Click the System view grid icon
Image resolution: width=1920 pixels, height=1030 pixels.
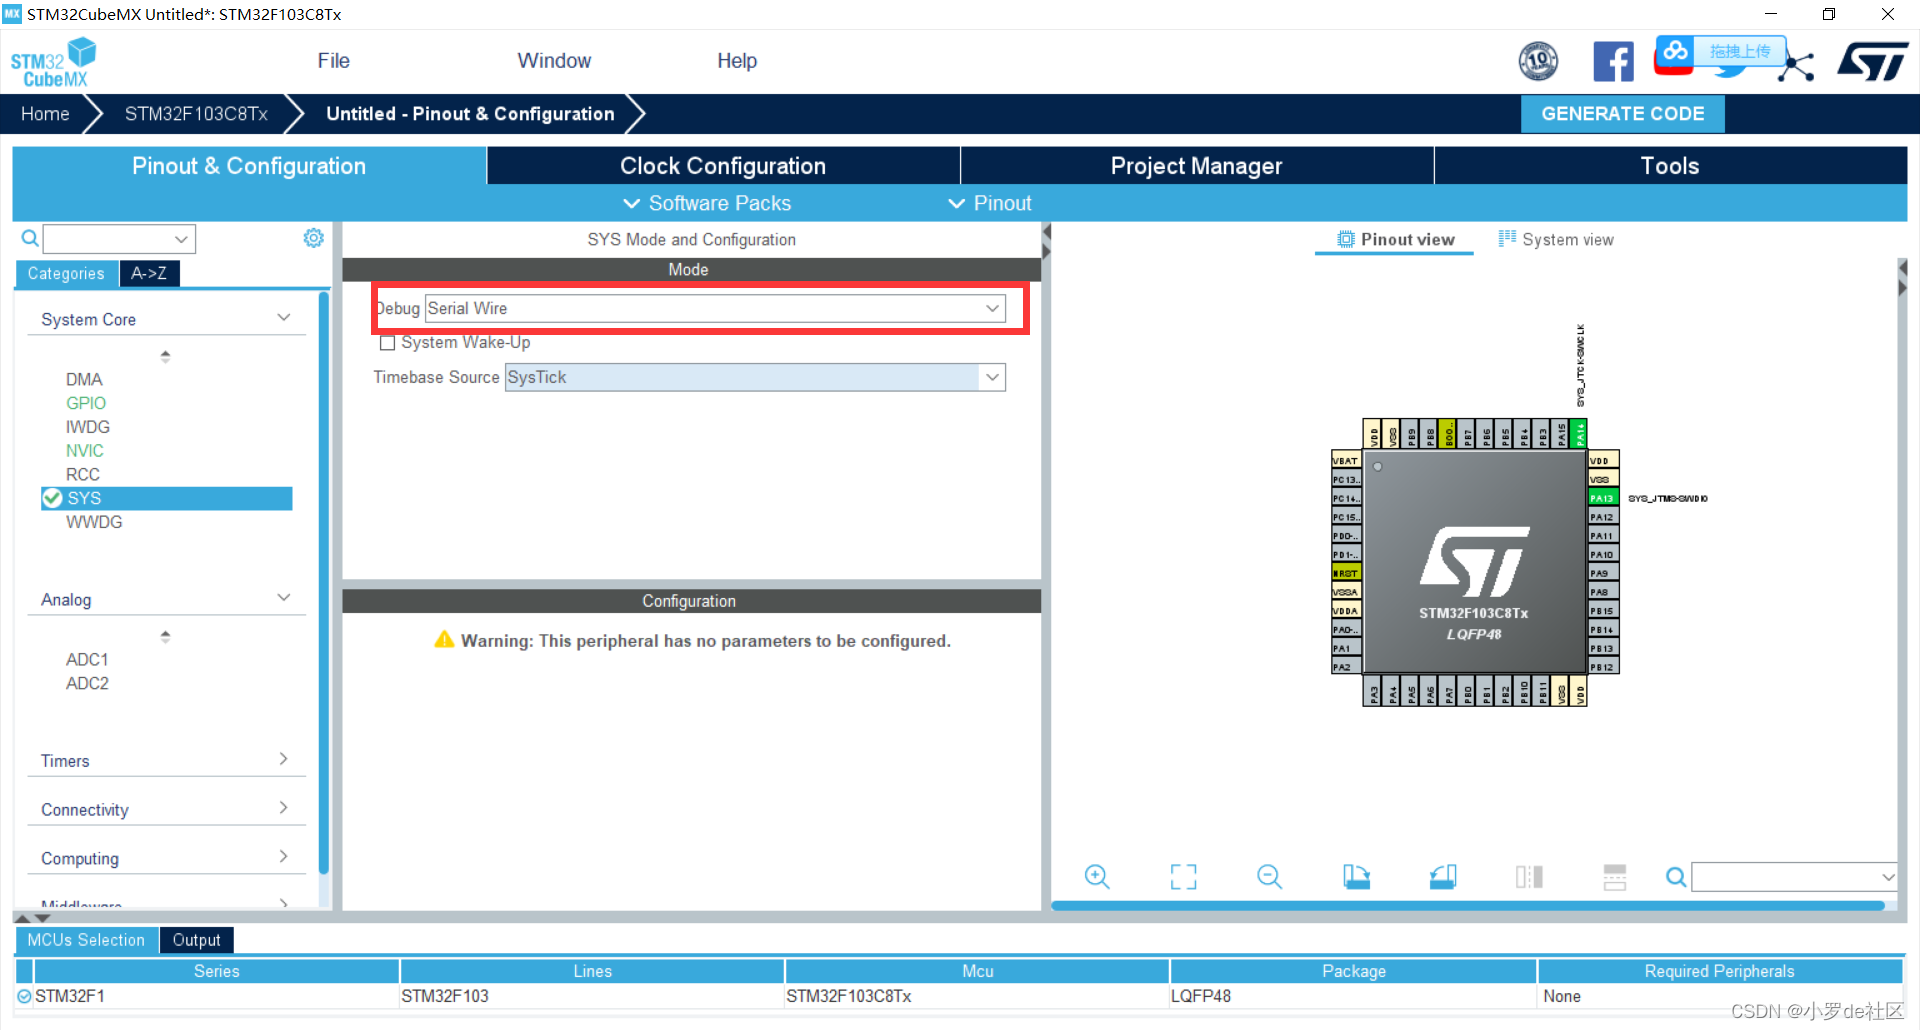1507,238
